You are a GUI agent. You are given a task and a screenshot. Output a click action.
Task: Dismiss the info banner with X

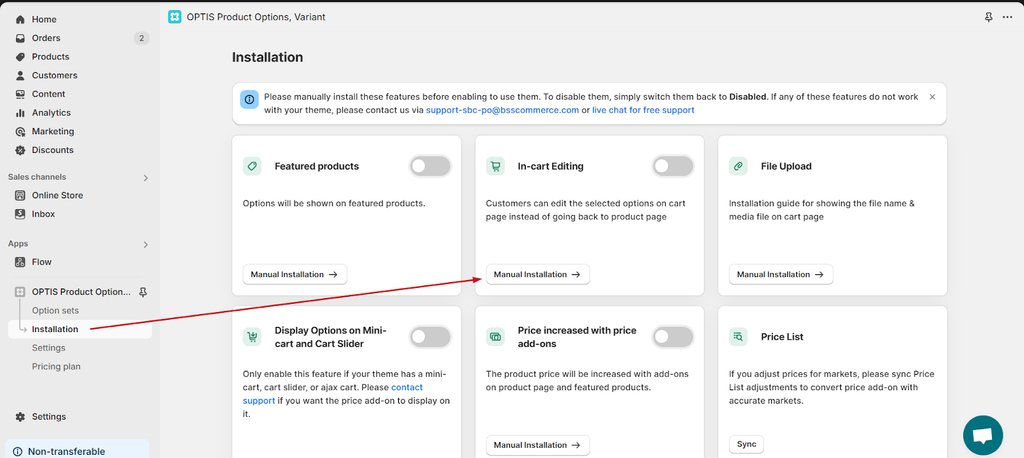932,97
